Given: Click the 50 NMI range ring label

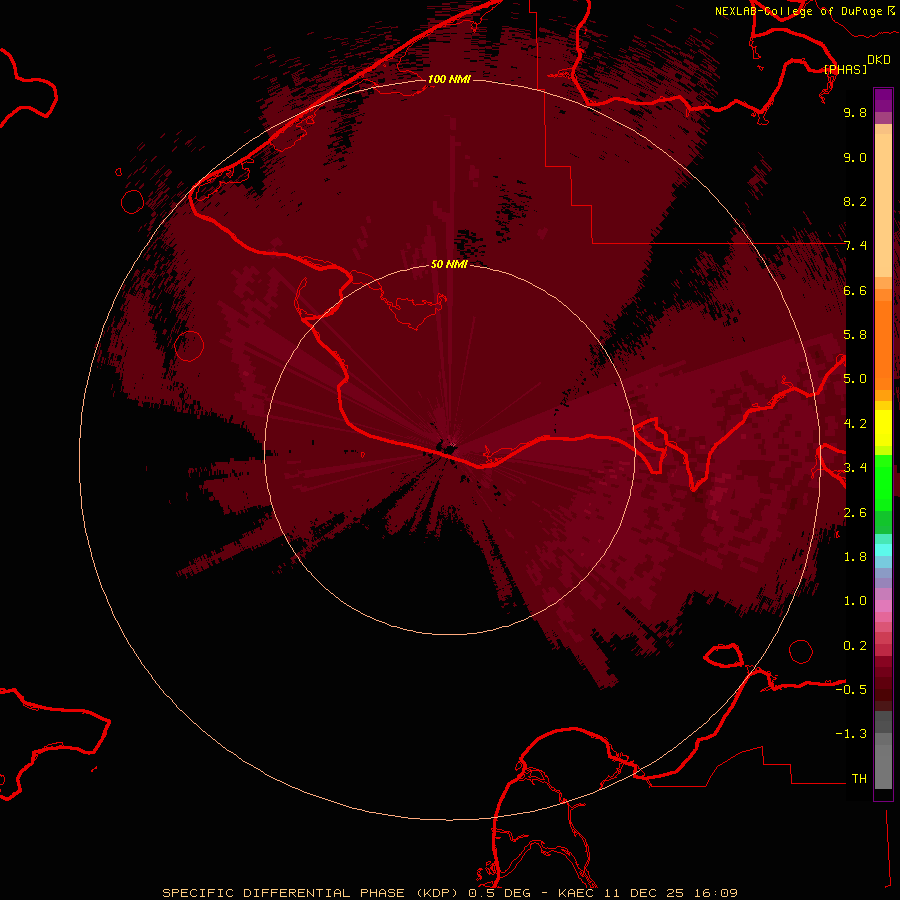Looking at the screenshot, I should 449,264.
